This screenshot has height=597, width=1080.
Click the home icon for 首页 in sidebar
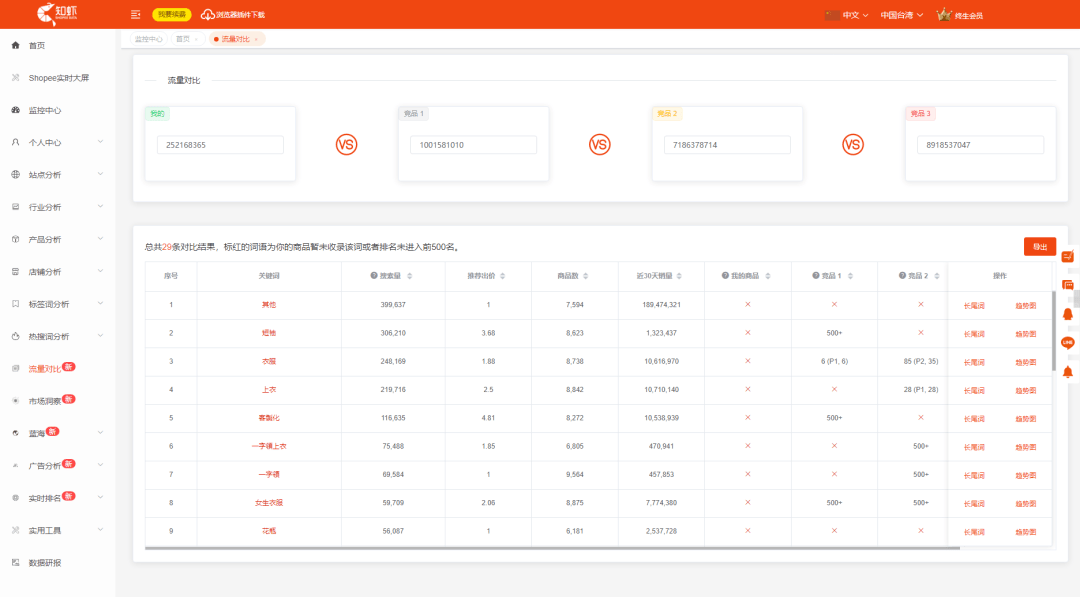(15, 45)
